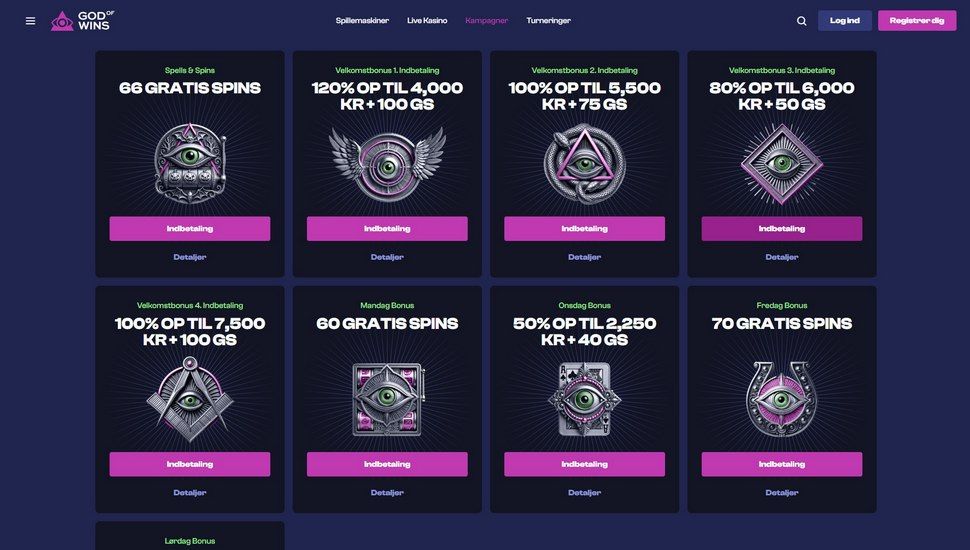Open the hamburger menu icon

pos(30,21)
